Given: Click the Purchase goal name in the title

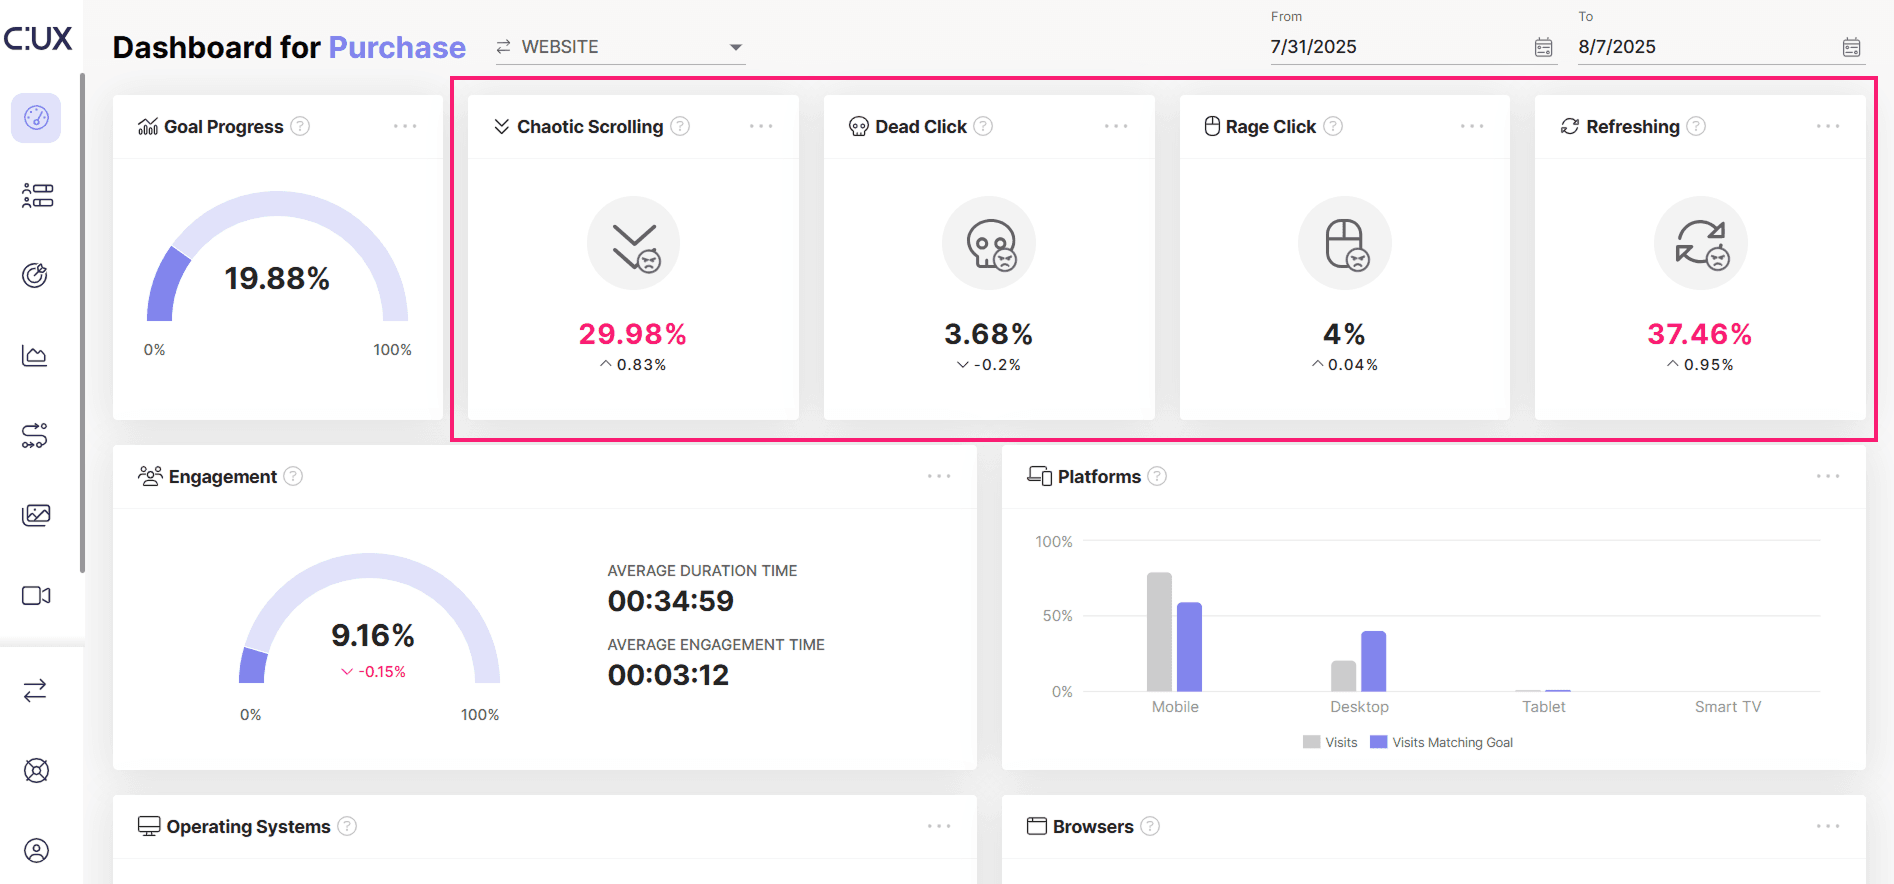Looking at the screenshot, I should pos(397,48).
